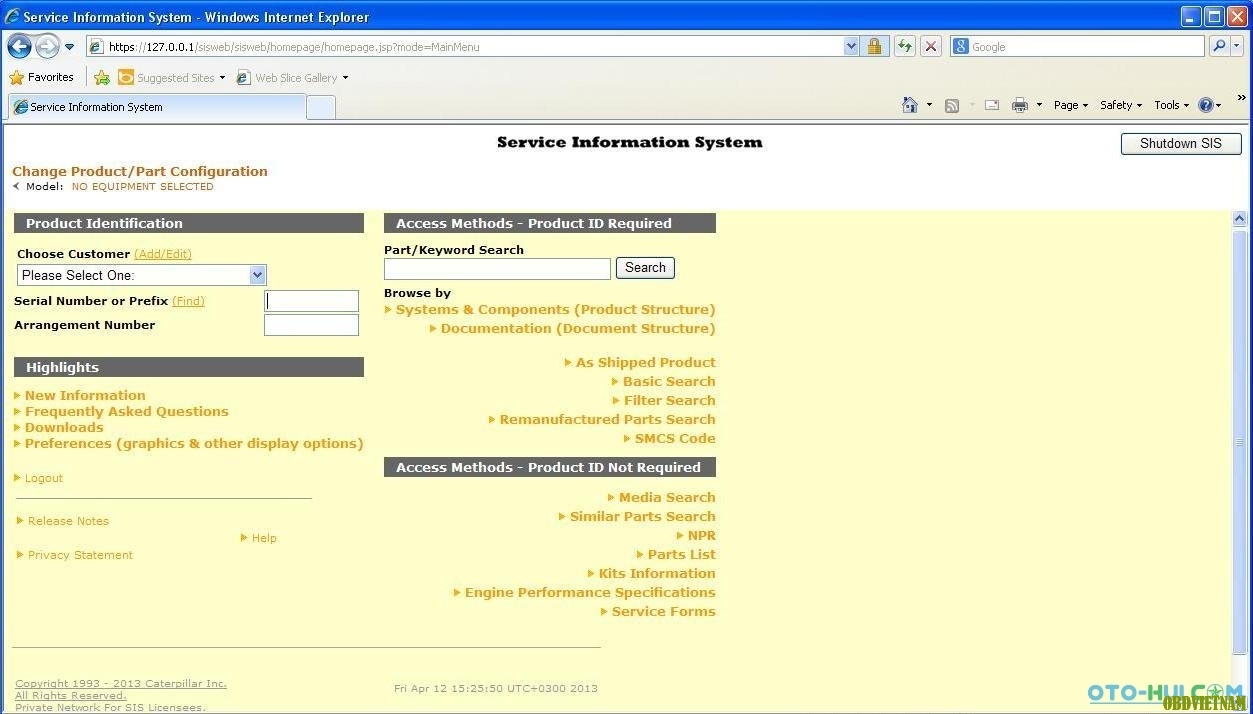1253x714 pixels.
Task: Open Preferences graphics display options
Action: (x=194, y=443)
